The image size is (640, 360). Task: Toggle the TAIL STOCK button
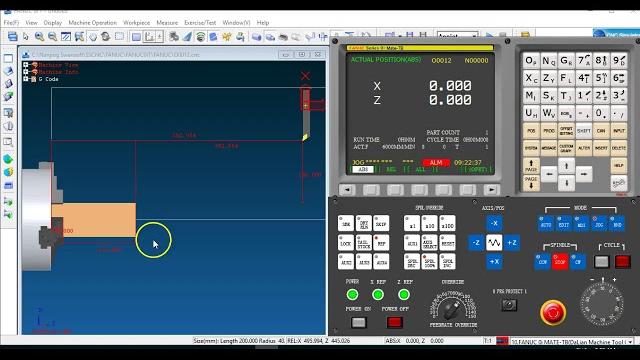tap(363, 243)
